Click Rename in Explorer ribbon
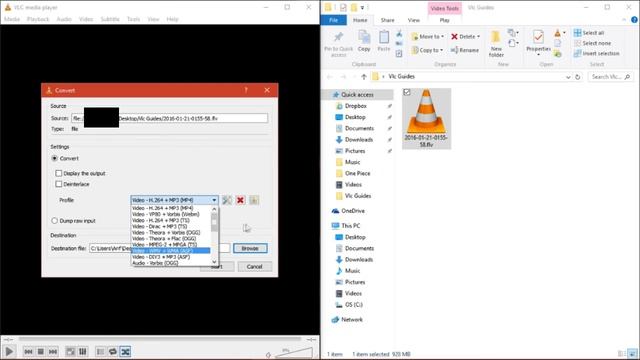640x360 pixels. point(465,50)
